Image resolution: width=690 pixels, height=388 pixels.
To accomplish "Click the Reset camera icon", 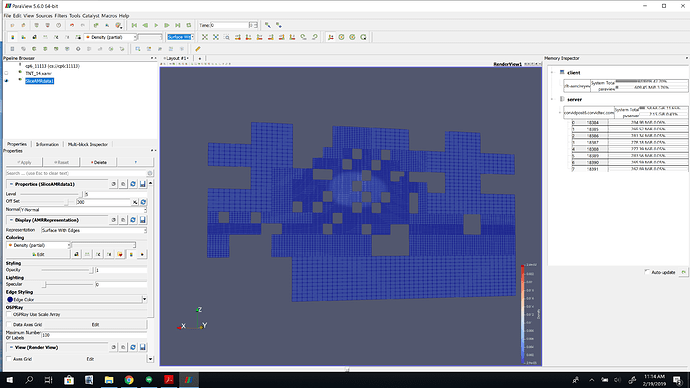I will (x=205, y=37).
